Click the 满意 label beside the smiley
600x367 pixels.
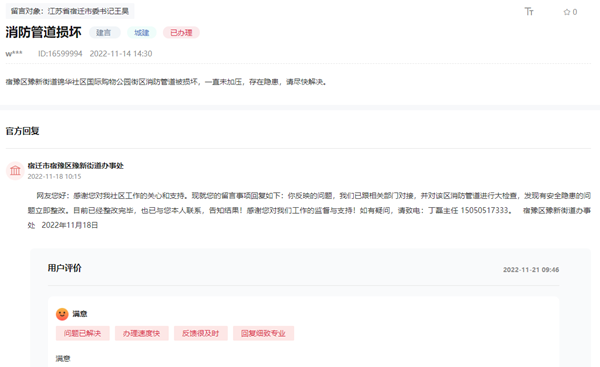pos(80,314)
